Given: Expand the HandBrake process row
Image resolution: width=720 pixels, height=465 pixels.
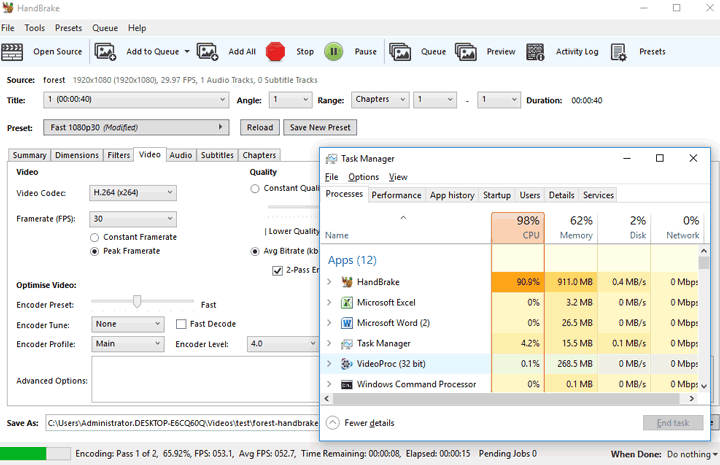Looking at the screenshot, I should 329,282.
